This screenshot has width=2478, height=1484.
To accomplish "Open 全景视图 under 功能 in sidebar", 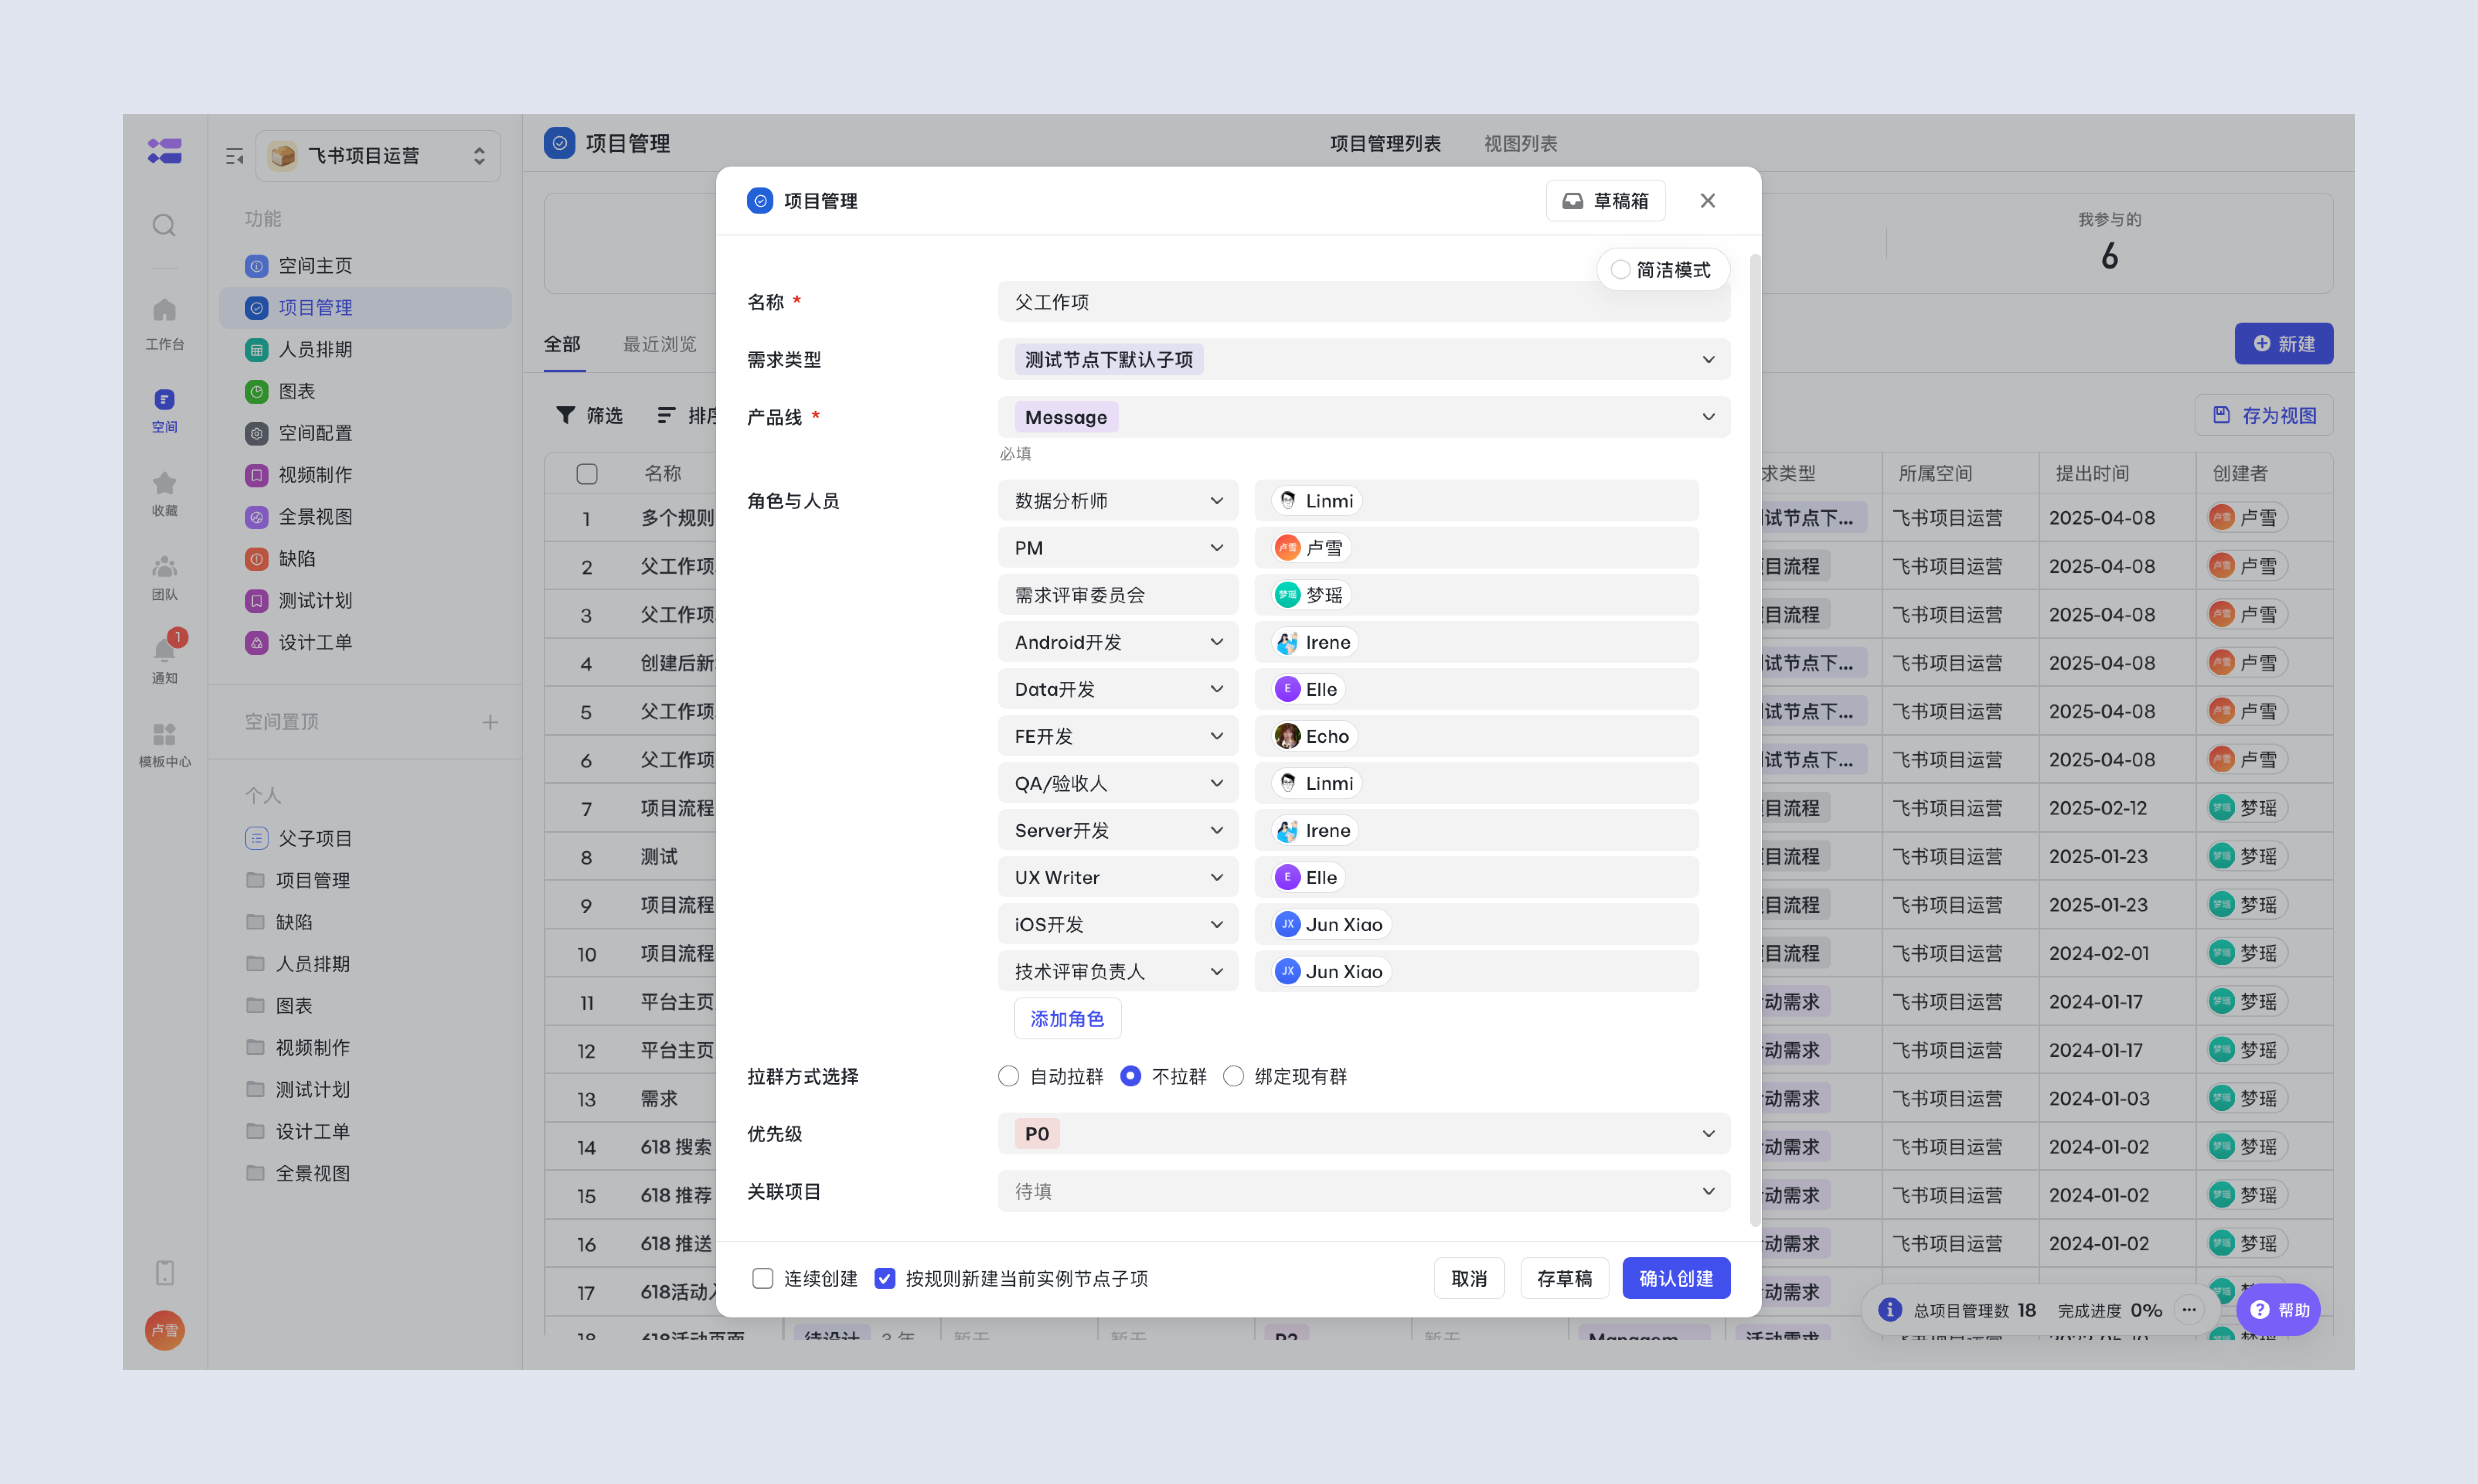I will (365, 517).
